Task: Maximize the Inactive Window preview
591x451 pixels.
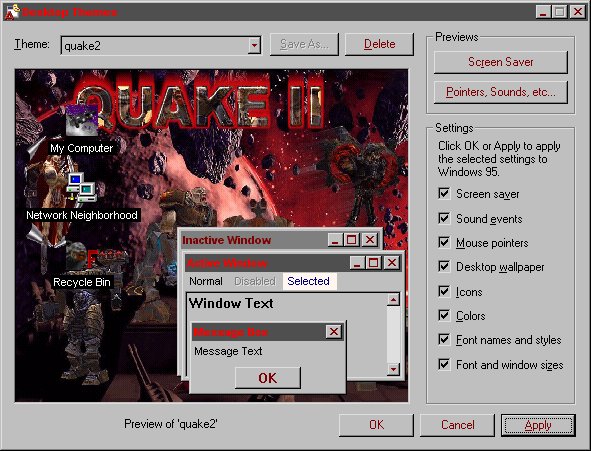Action: (x=352, y=240)
